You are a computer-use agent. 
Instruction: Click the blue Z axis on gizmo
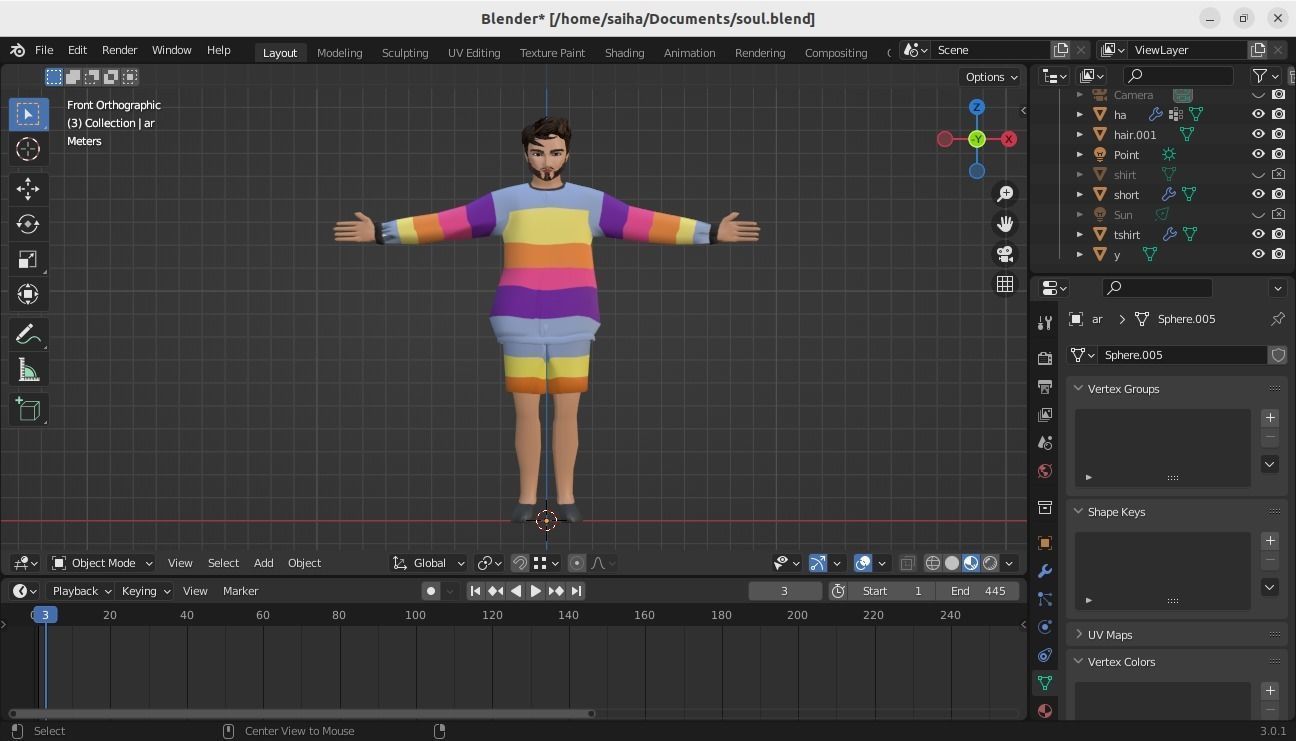point(977,107)
